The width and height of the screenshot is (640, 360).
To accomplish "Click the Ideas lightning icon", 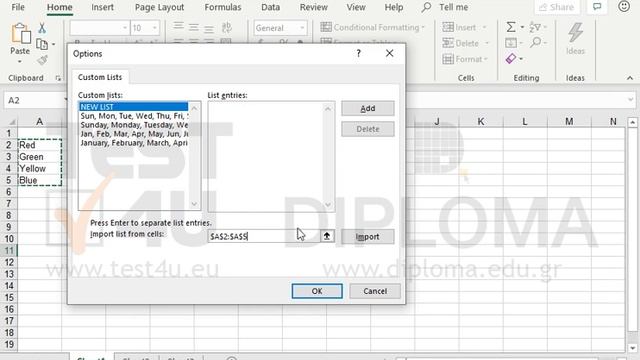I will click(575, 33).
